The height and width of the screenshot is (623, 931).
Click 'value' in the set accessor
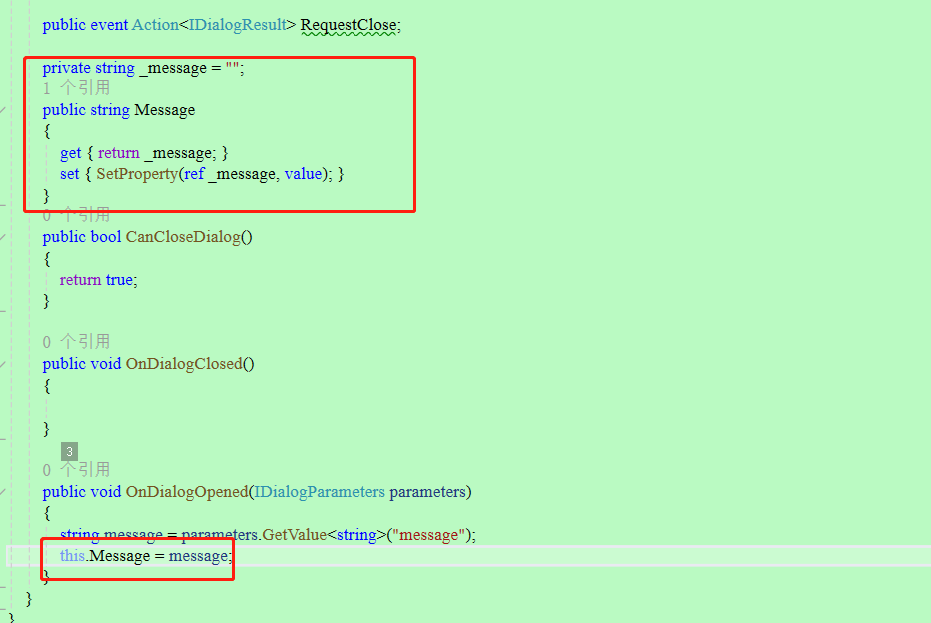(303, 174)
